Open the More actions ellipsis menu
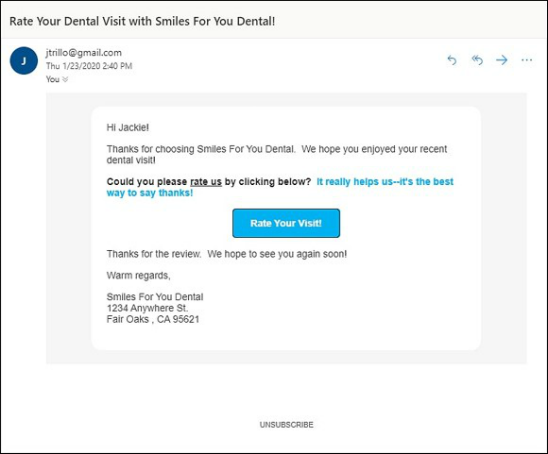 pyautogui.click(x=526, y=60)
